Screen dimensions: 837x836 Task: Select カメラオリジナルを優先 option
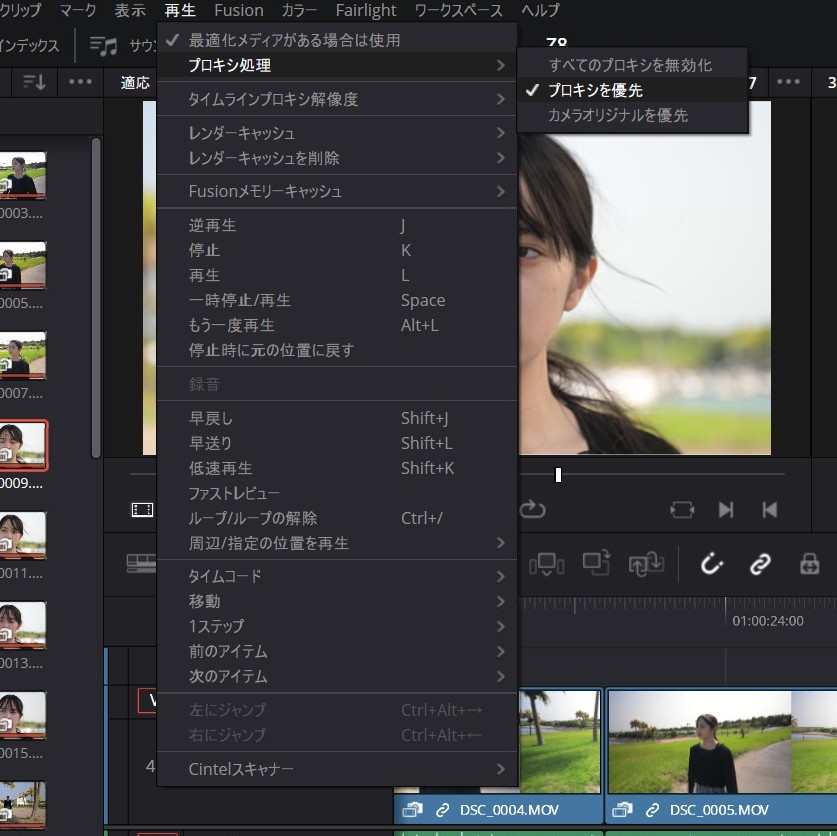click(632, 115)
